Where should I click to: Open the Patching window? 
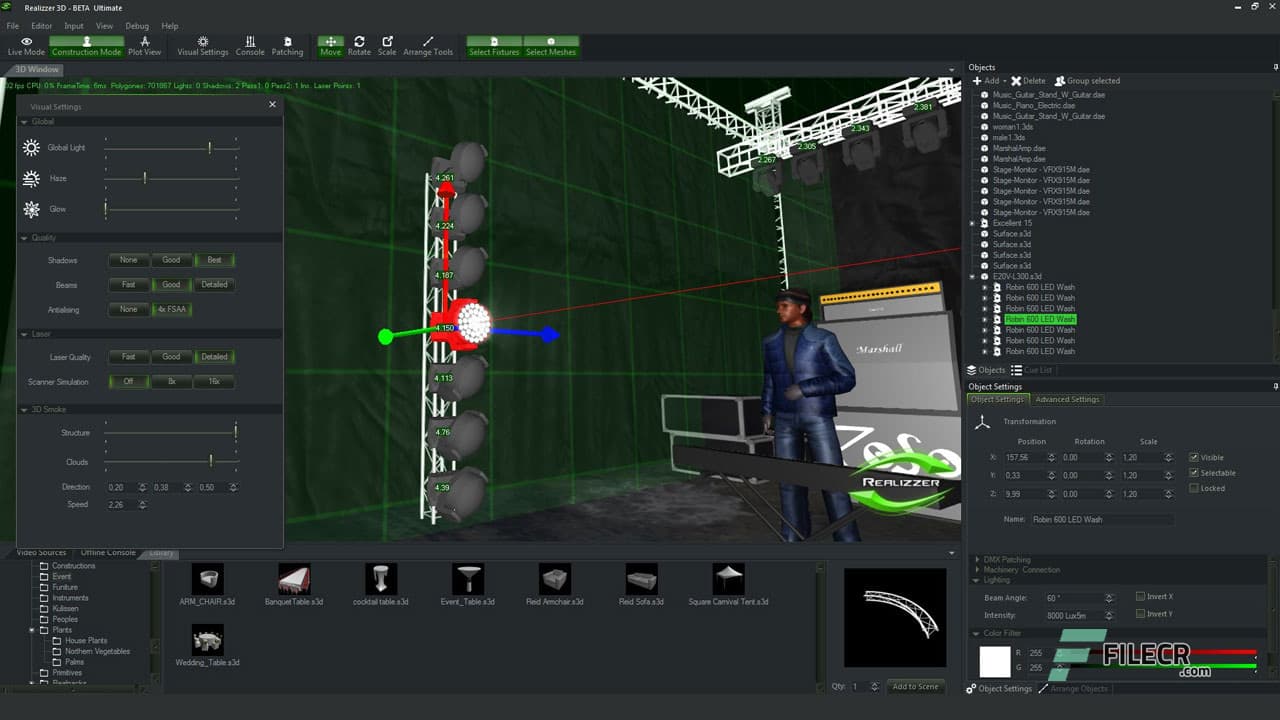tap(288, 46)
